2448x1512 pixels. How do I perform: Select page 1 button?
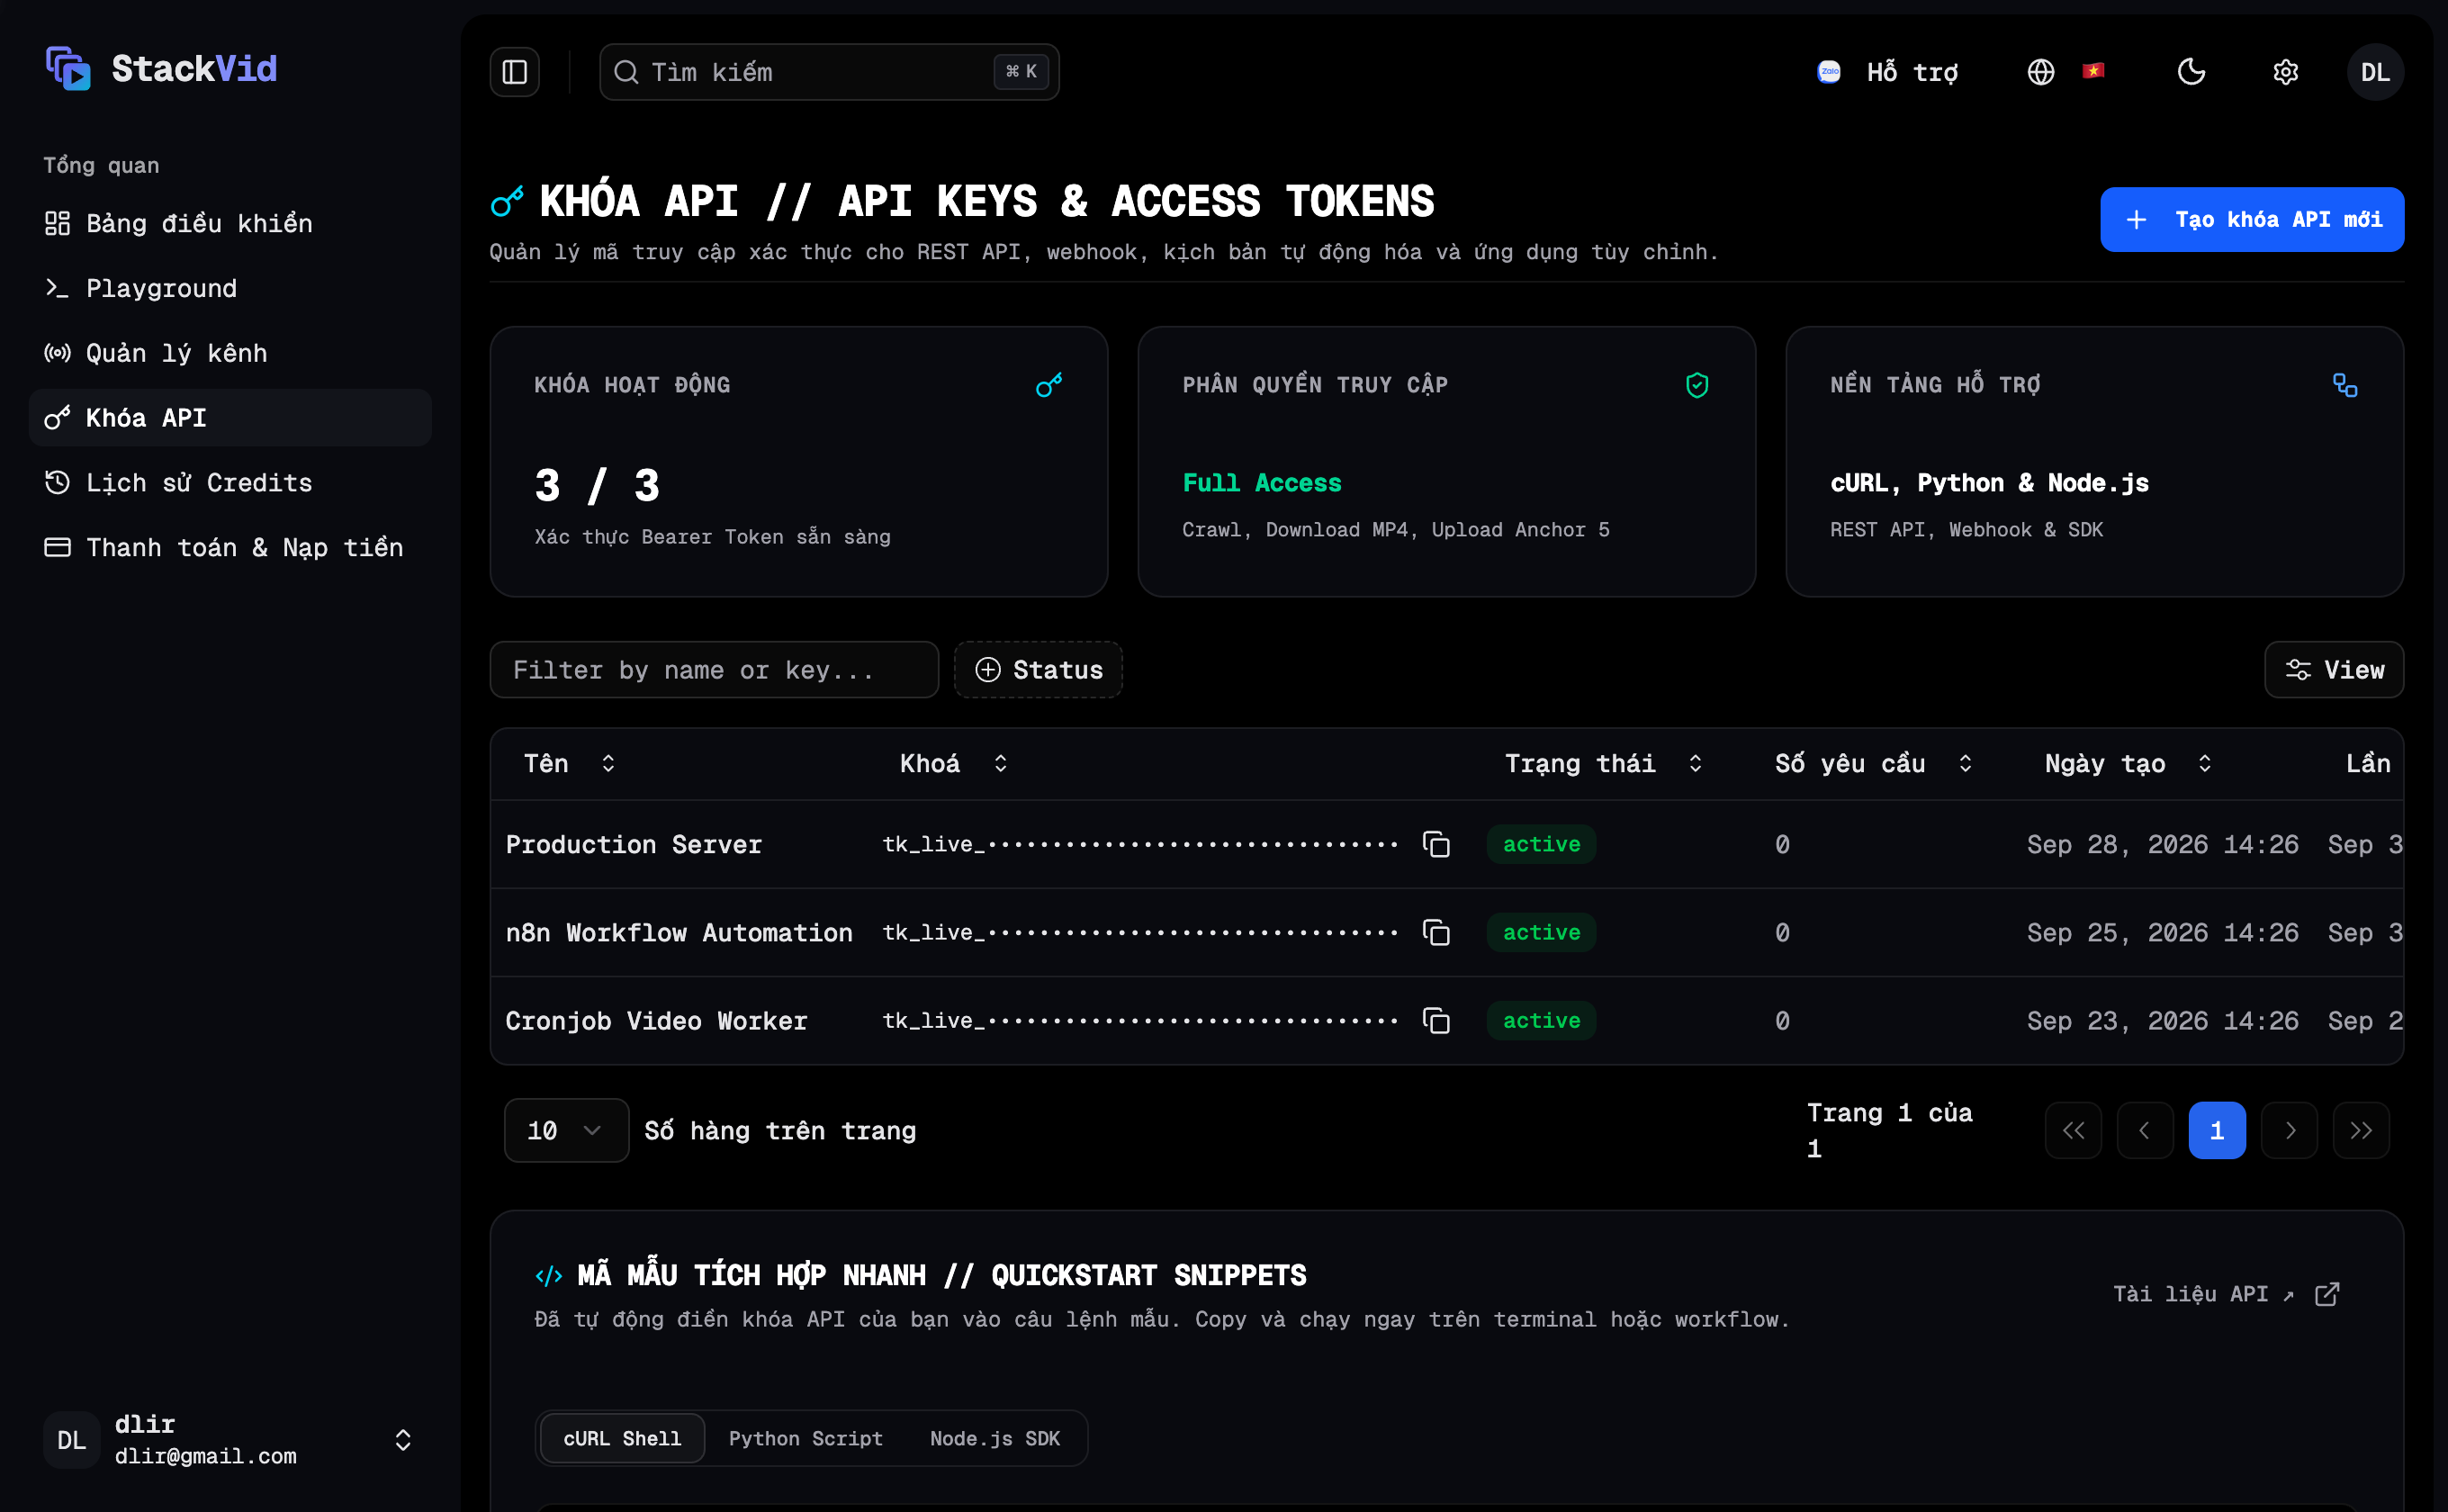tap(2217, 1130)
